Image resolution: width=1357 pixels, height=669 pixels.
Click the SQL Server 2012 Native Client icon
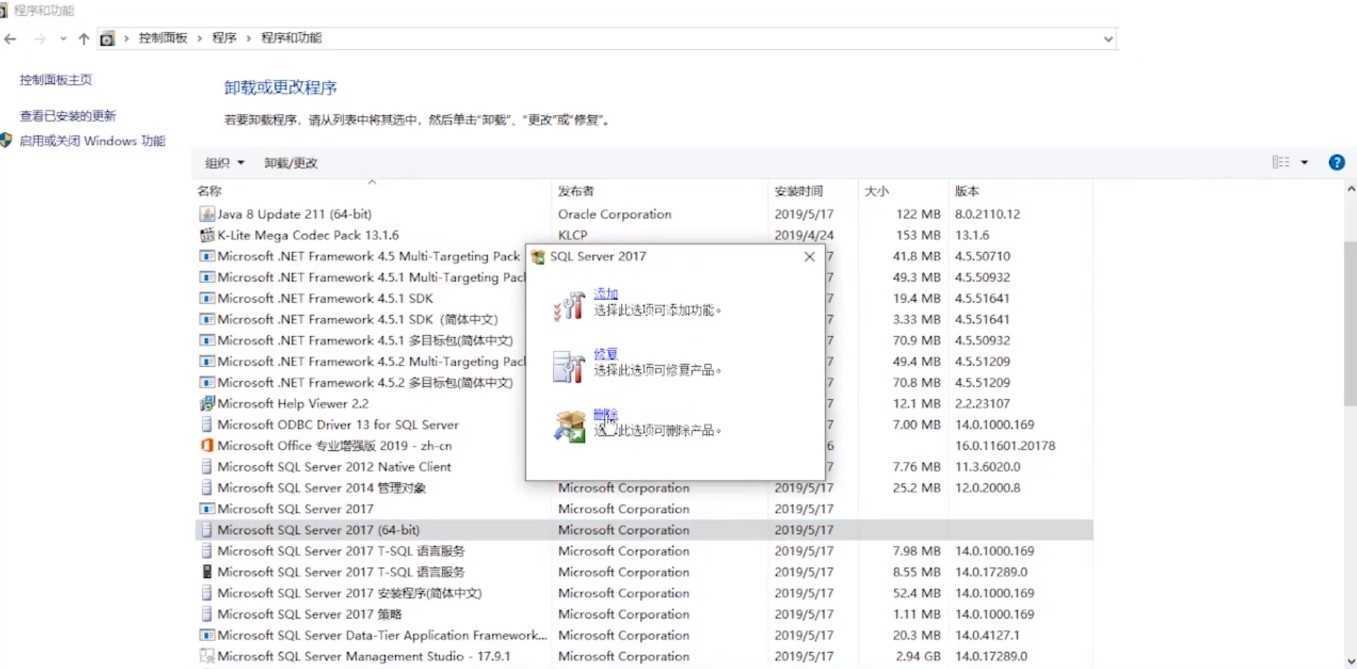207,467
